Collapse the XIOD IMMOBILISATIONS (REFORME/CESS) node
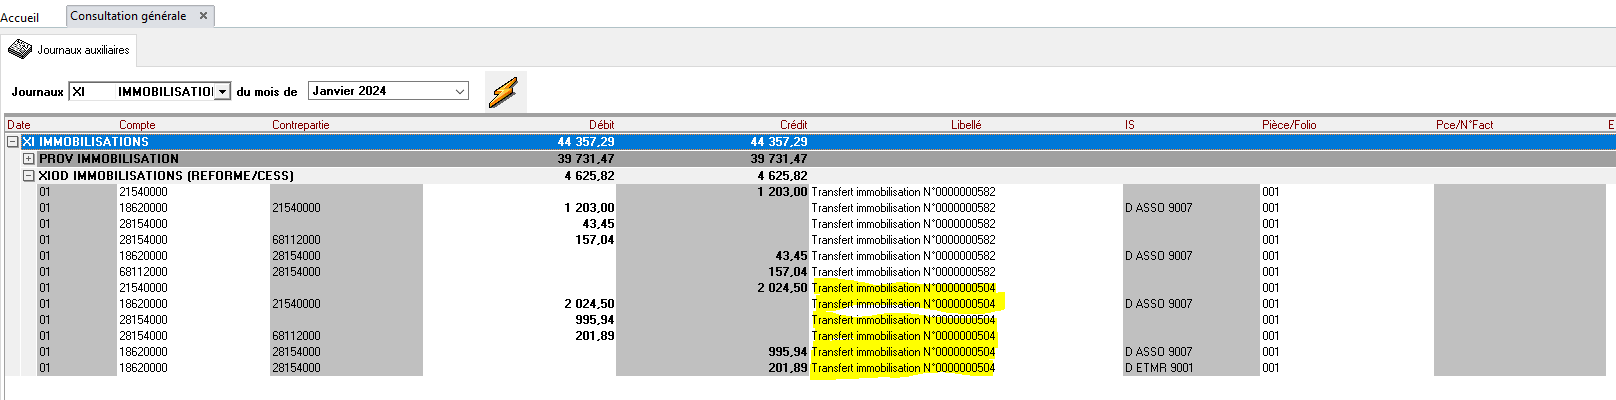The image size is (1616, 400). [x=29, y=176]
